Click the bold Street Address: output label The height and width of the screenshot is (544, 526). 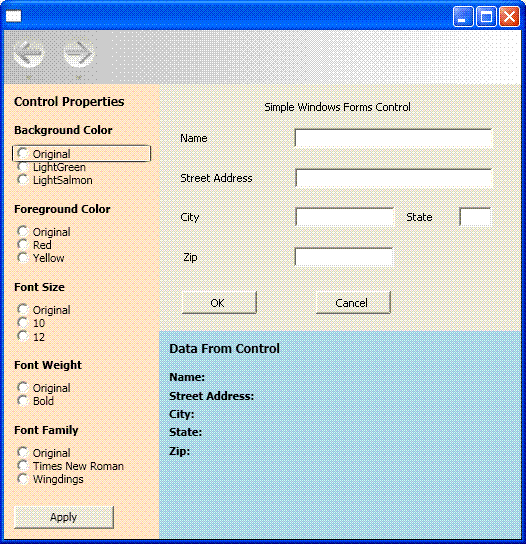point(212,396)
